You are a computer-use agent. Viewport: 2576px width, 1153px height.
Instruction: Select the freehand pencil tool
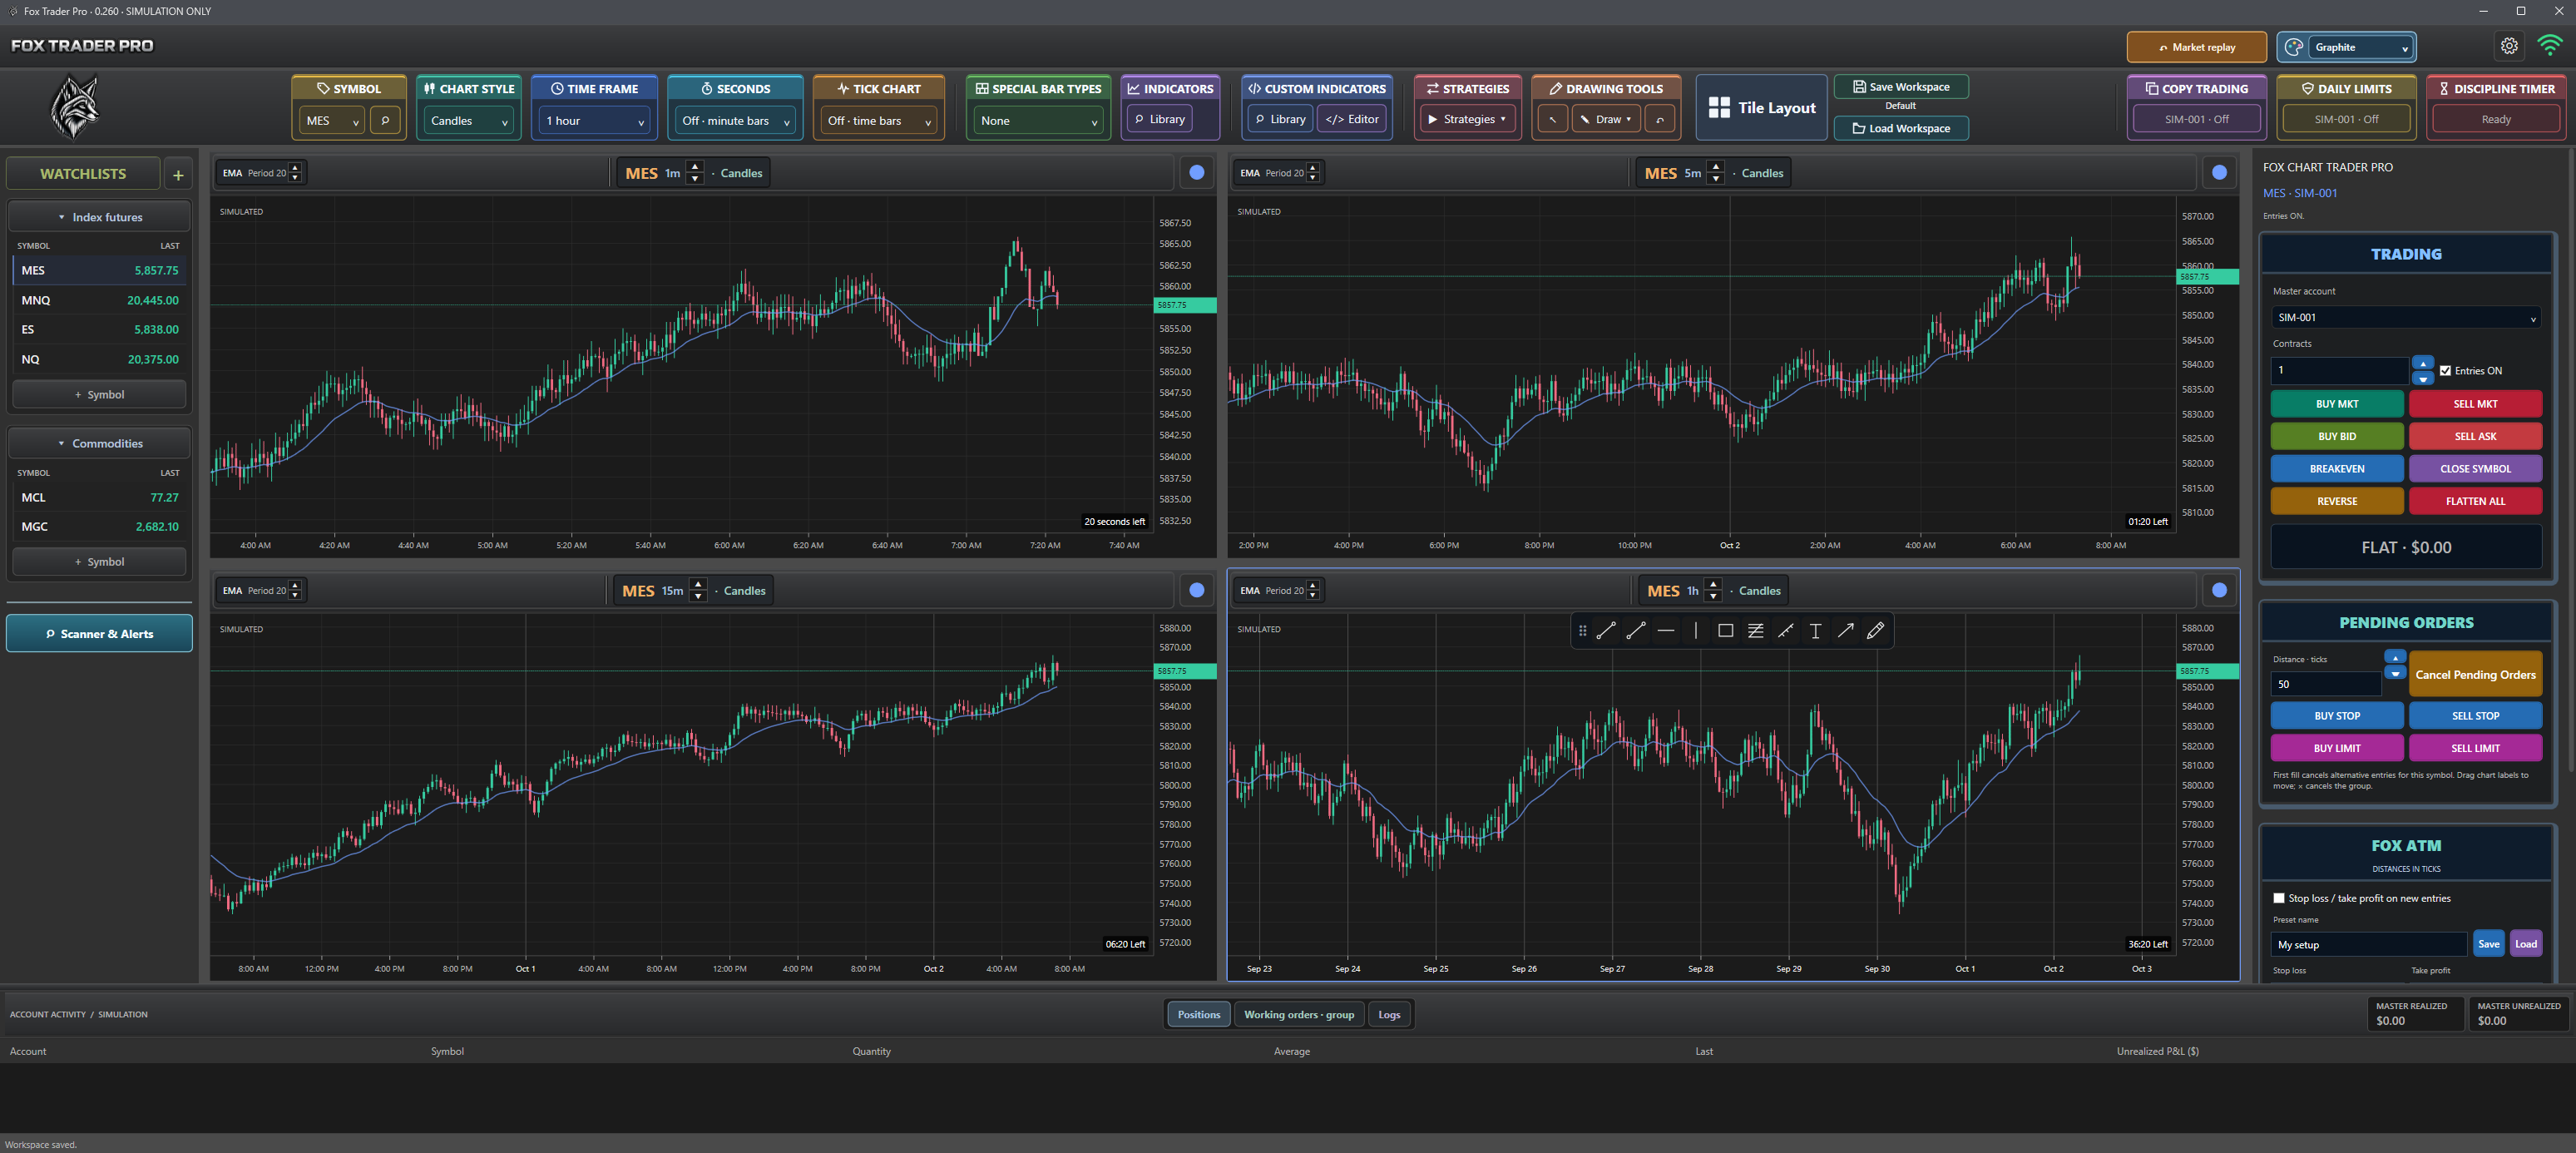click(x=1875, y=631)
